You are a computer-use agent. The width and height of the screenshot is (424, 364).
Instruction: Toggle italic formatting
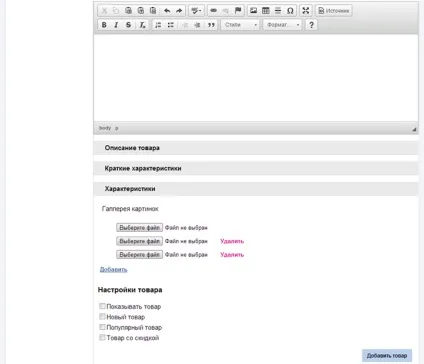coord(116,25)
